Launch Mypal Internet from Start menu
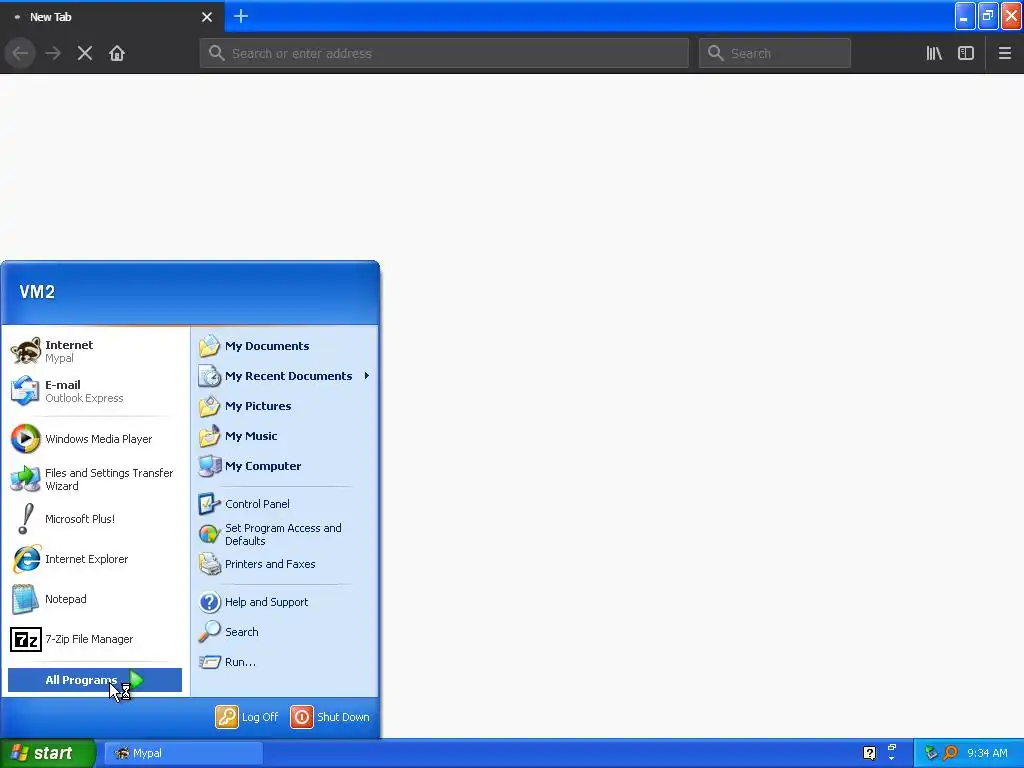Screen dimensions: 1024x768 pyautogui.click(x=95, y=351)
